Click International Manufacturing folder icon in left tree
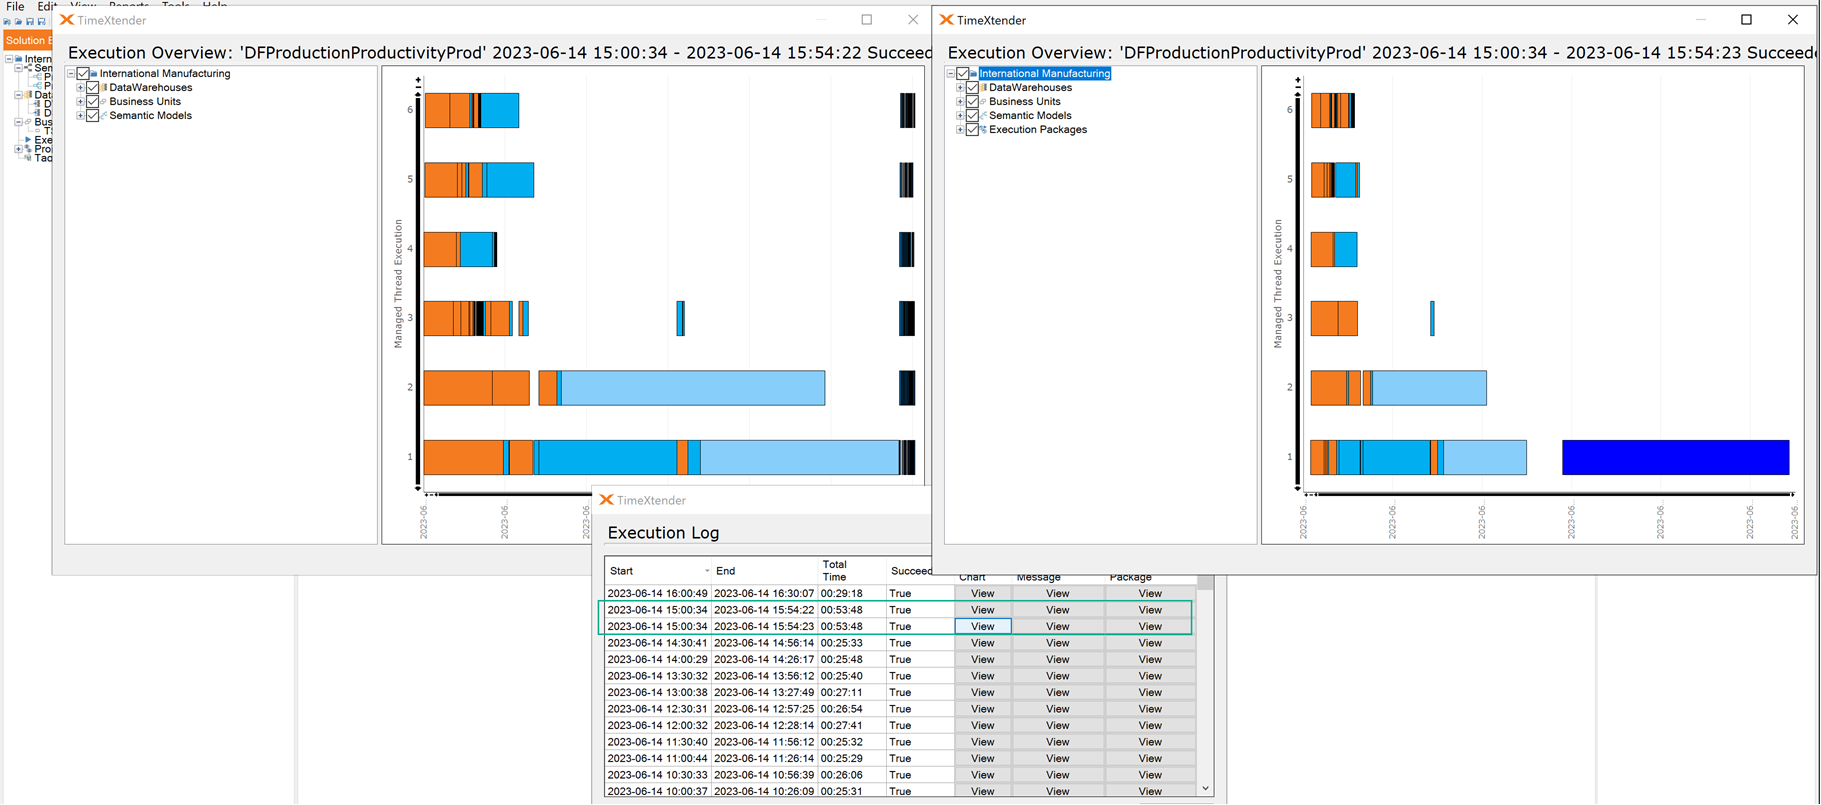The image size is (1821, 805). pyautogui.click(x=94, y=73)
